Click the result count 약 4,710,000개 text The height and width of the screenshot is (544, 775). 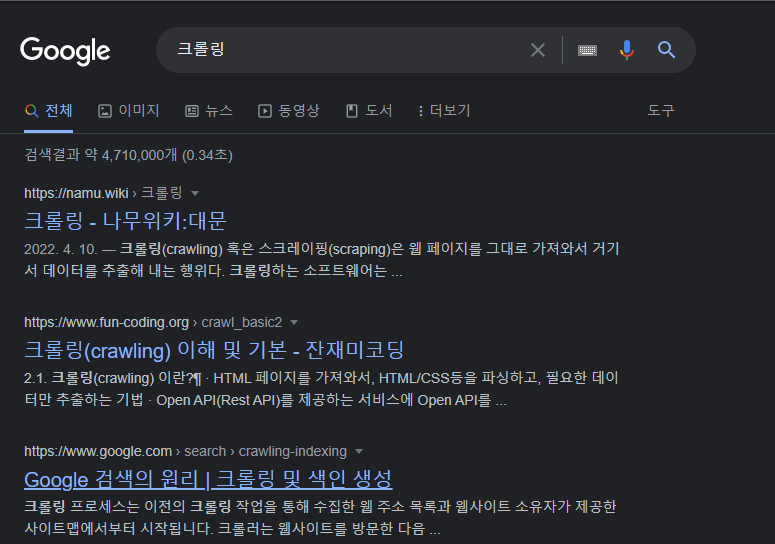tap(130, 155)
